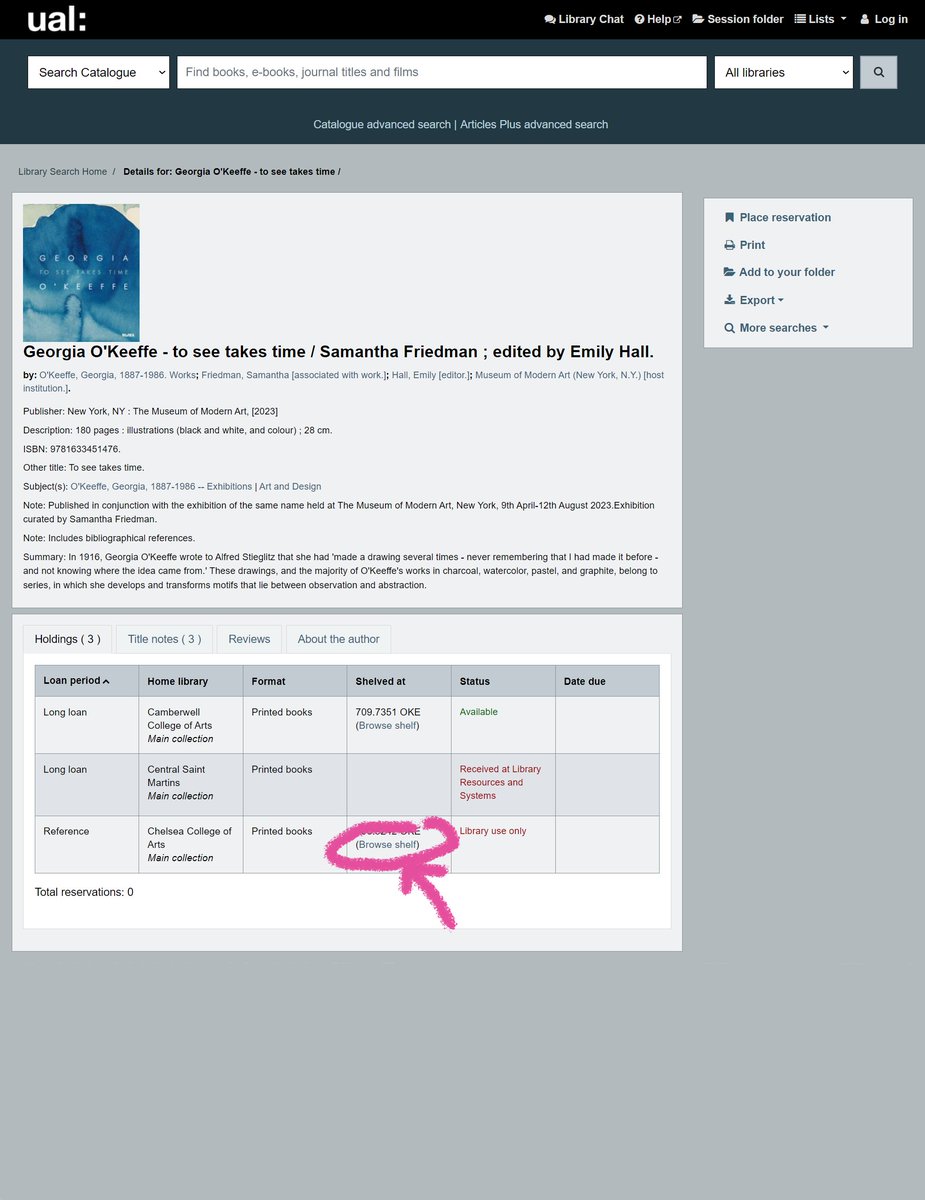Screen dimensions: 925x1200
Task: Click Place reservation
Action: tap(777, 217)
